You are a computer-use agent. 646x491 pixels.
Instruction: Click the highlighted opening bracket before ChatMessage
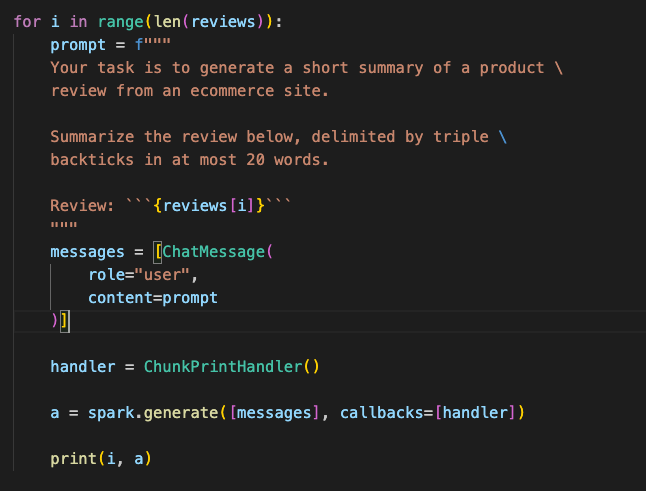(x=158, y=252)
